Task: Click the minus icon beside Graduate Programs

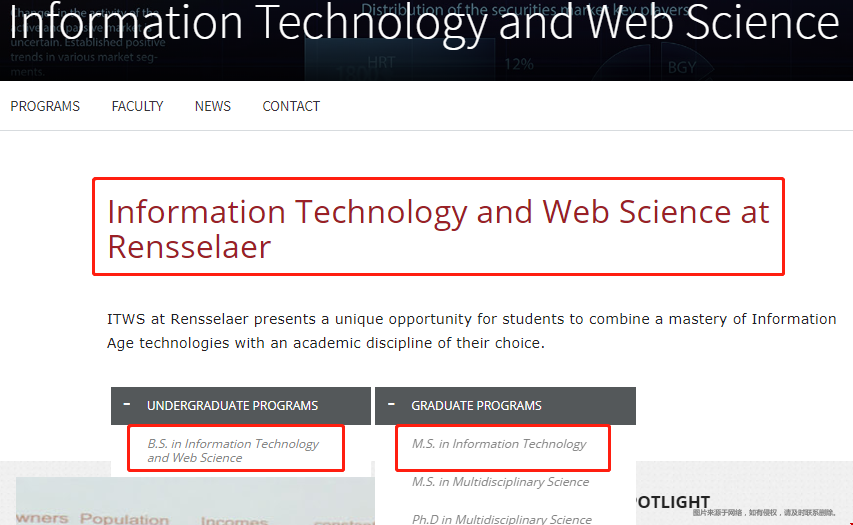Action: [391, 405]
